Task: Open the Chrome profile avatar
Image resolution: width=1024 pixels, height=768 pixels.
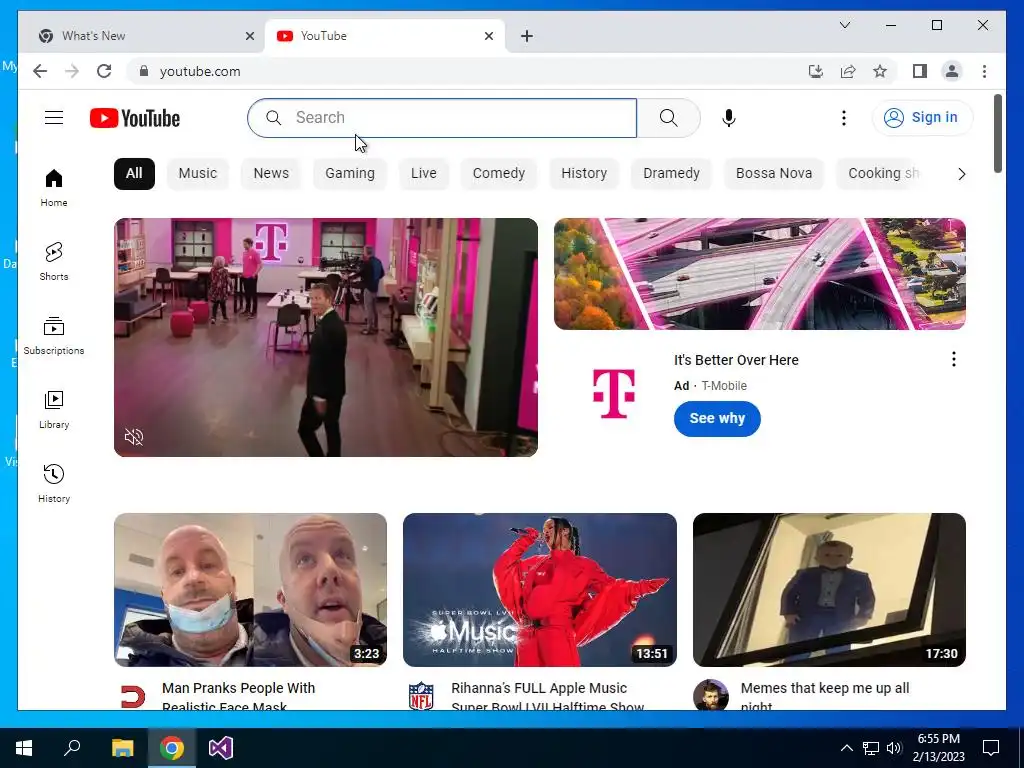Action: click(x=952, y=71)
